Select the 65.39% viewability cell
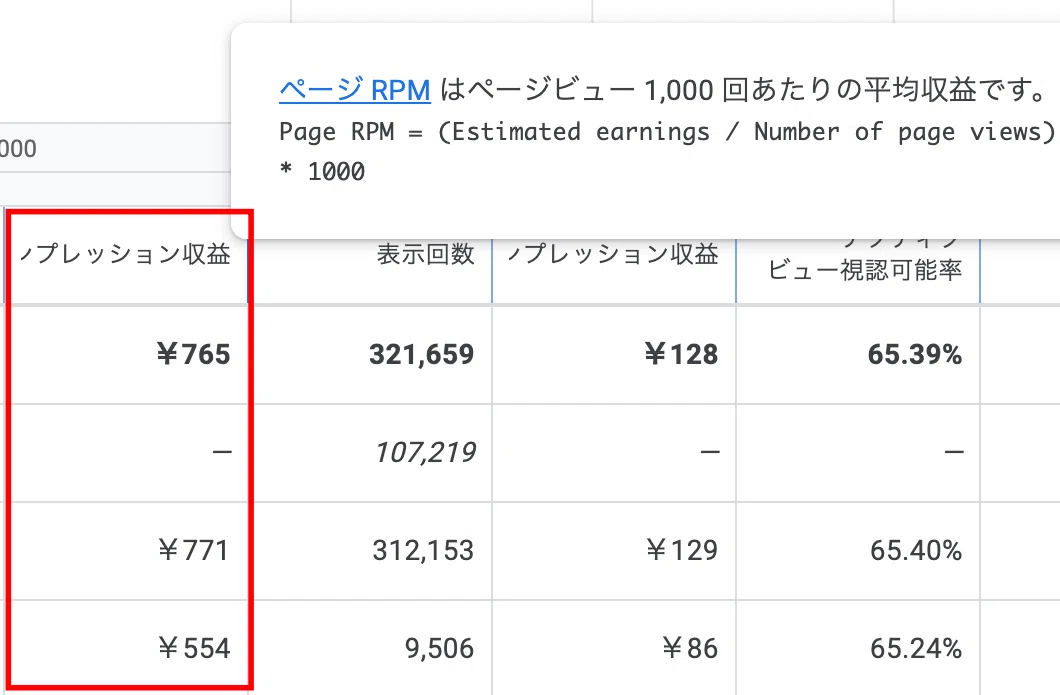 [x=915, y=354]
